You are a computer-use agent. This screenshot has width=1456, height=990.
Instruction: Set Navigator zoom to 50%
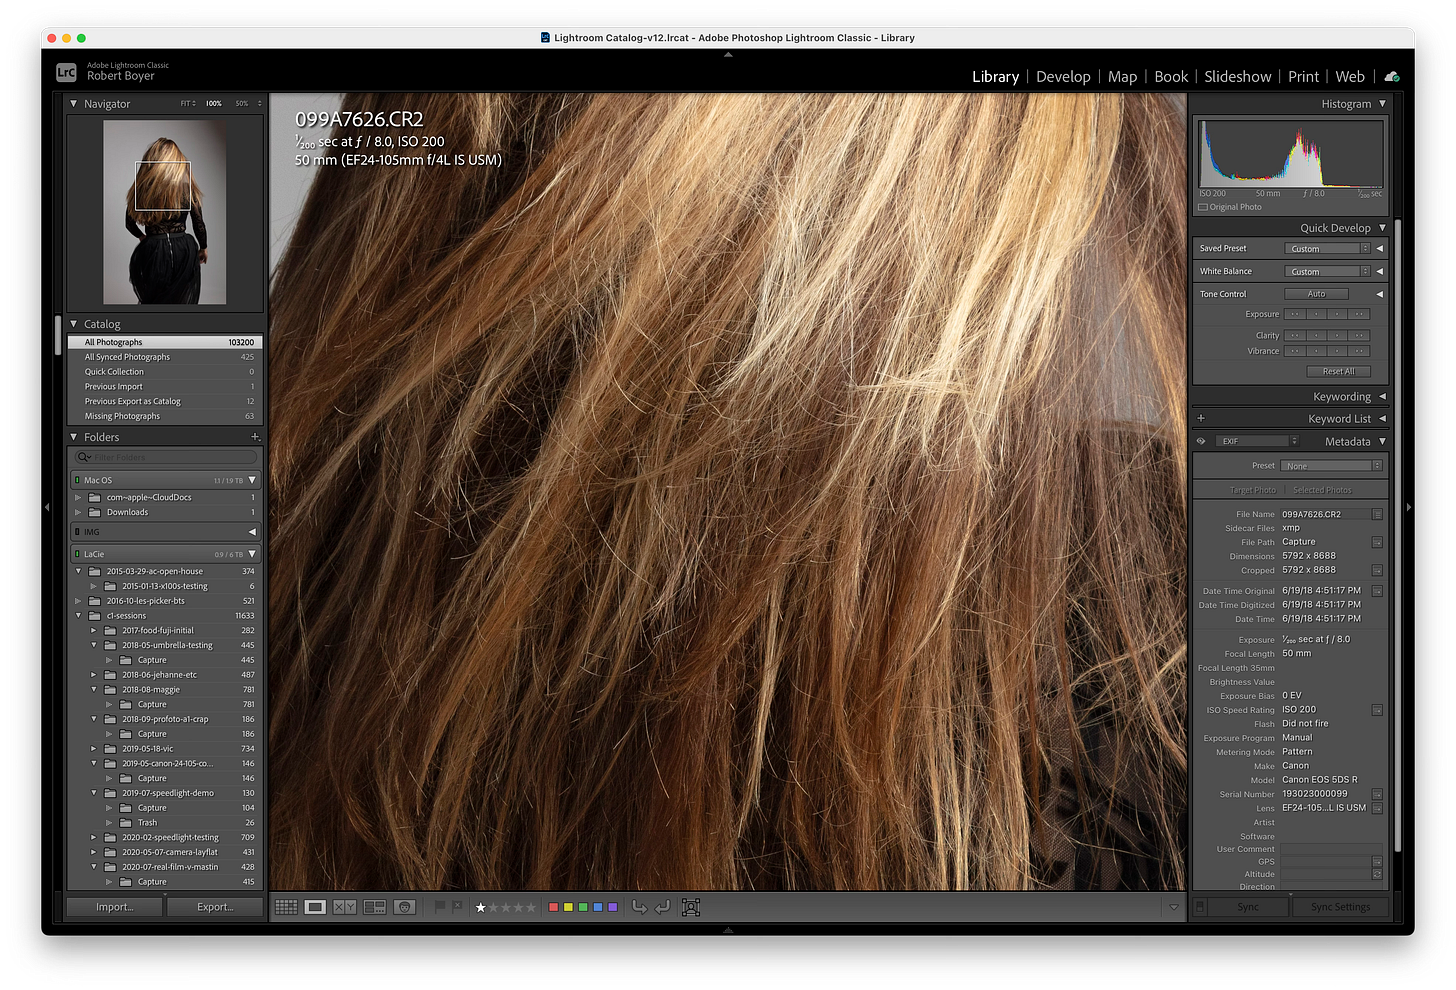coord(242,104)
